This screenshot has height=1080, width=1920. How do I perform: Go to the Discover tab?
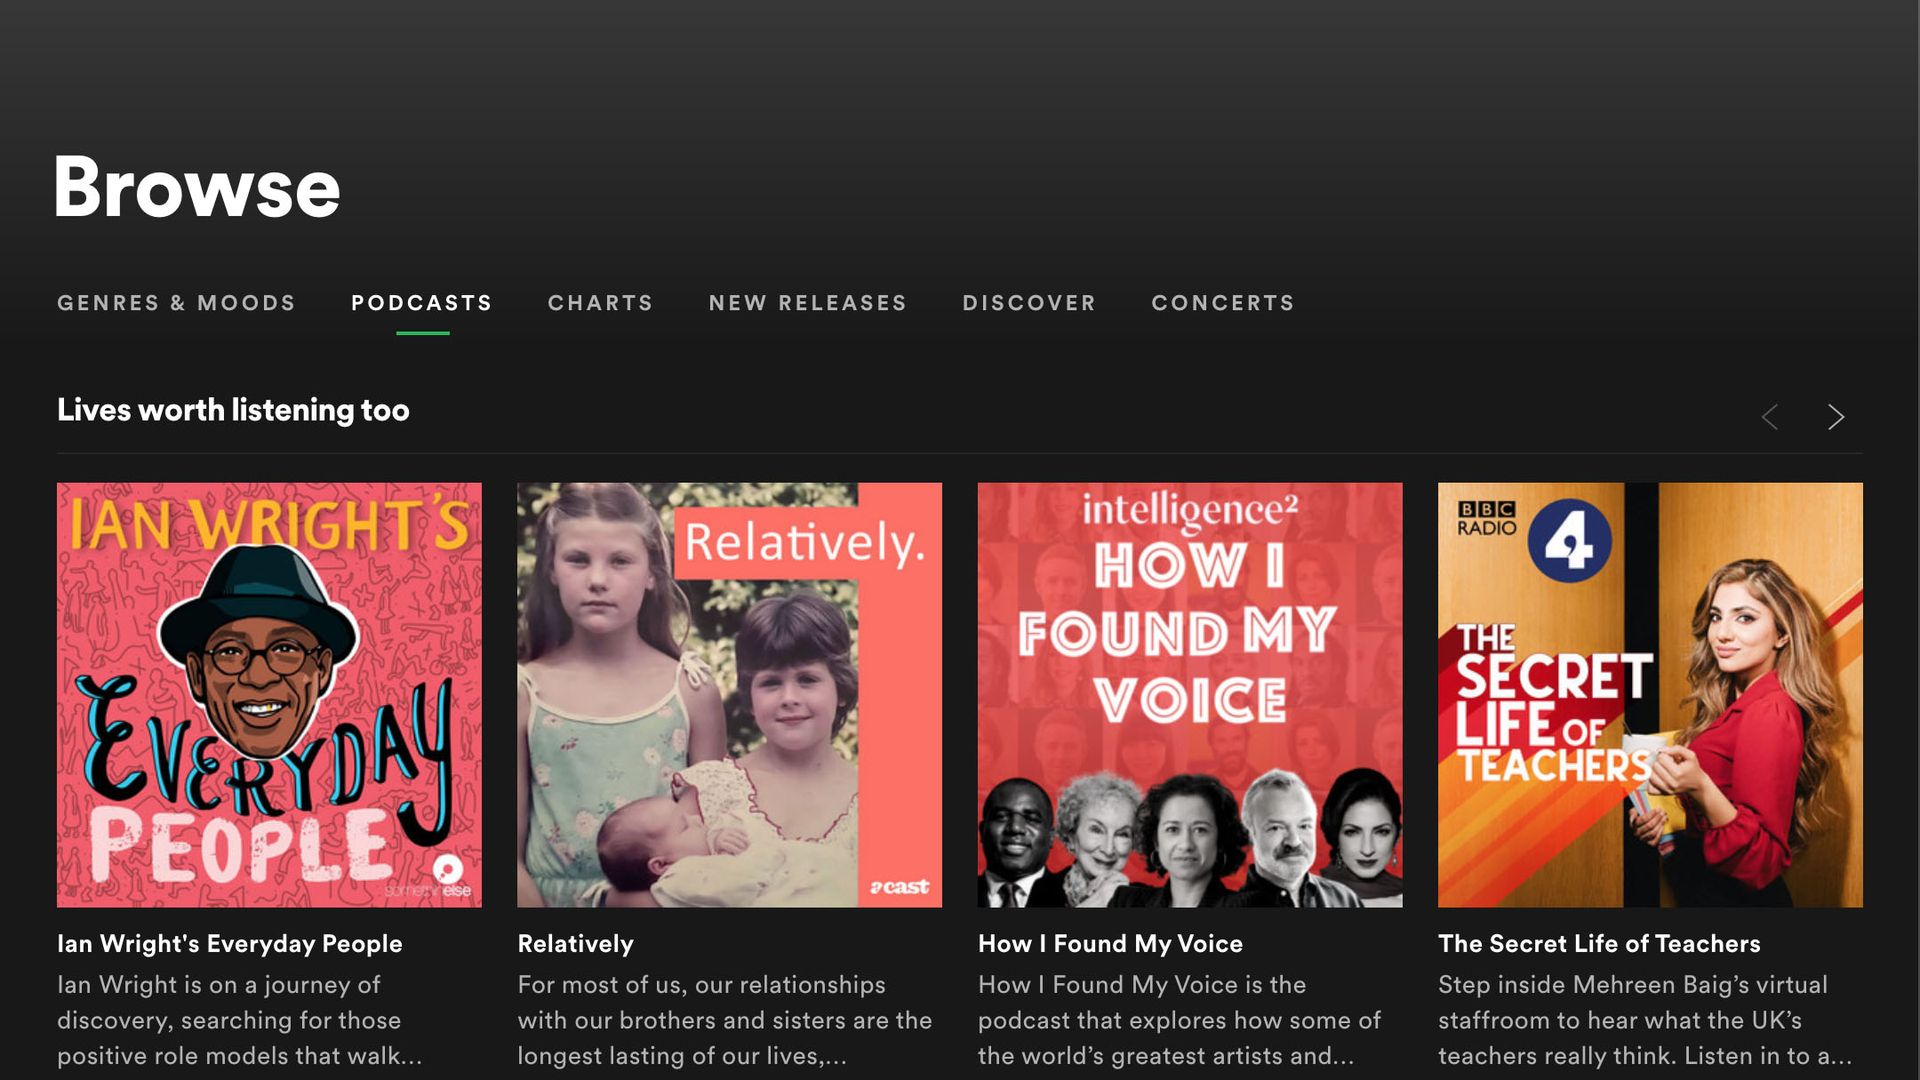click(x=1029, y=303)
